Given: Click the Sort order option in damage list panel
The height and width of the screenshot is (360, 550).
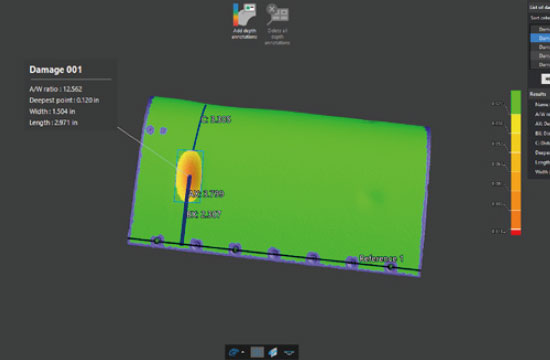Looking at the screenshot, I should [x=539, y=18].
